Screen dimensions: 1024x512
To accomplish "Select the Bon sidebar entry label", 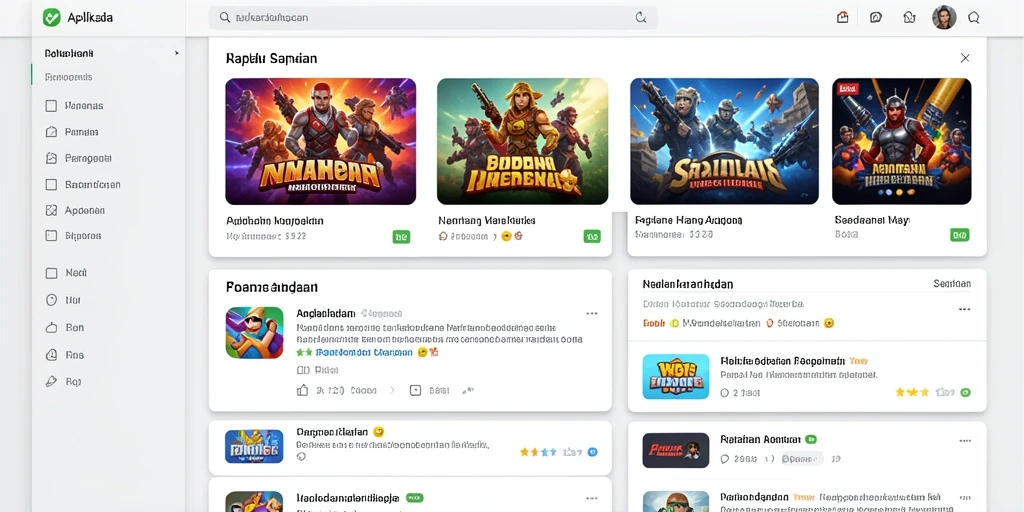I will click(75, 328).
